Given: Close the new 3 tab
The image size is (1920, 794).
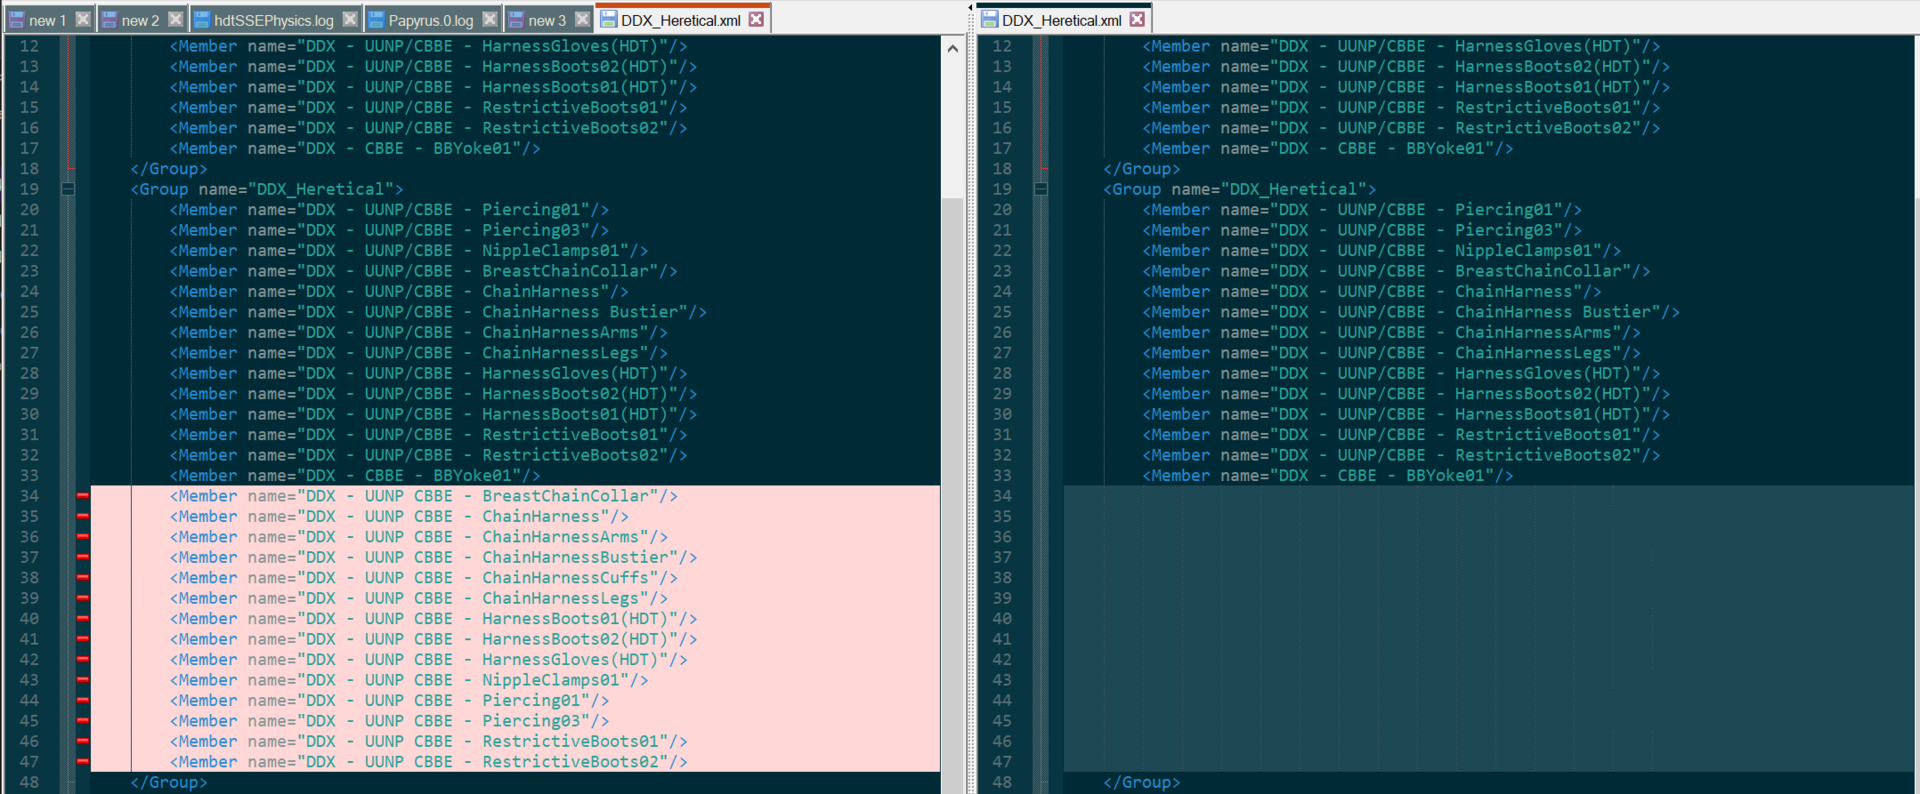Looking at the screenshot, I should 582,19.
